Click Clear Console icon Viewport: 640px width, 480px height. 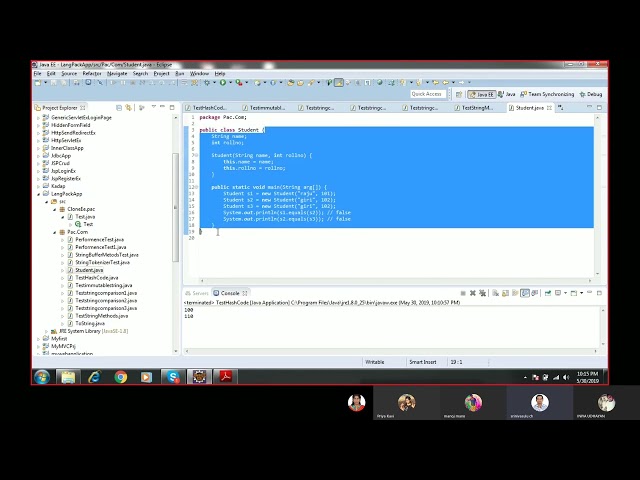tap(495, 293)
